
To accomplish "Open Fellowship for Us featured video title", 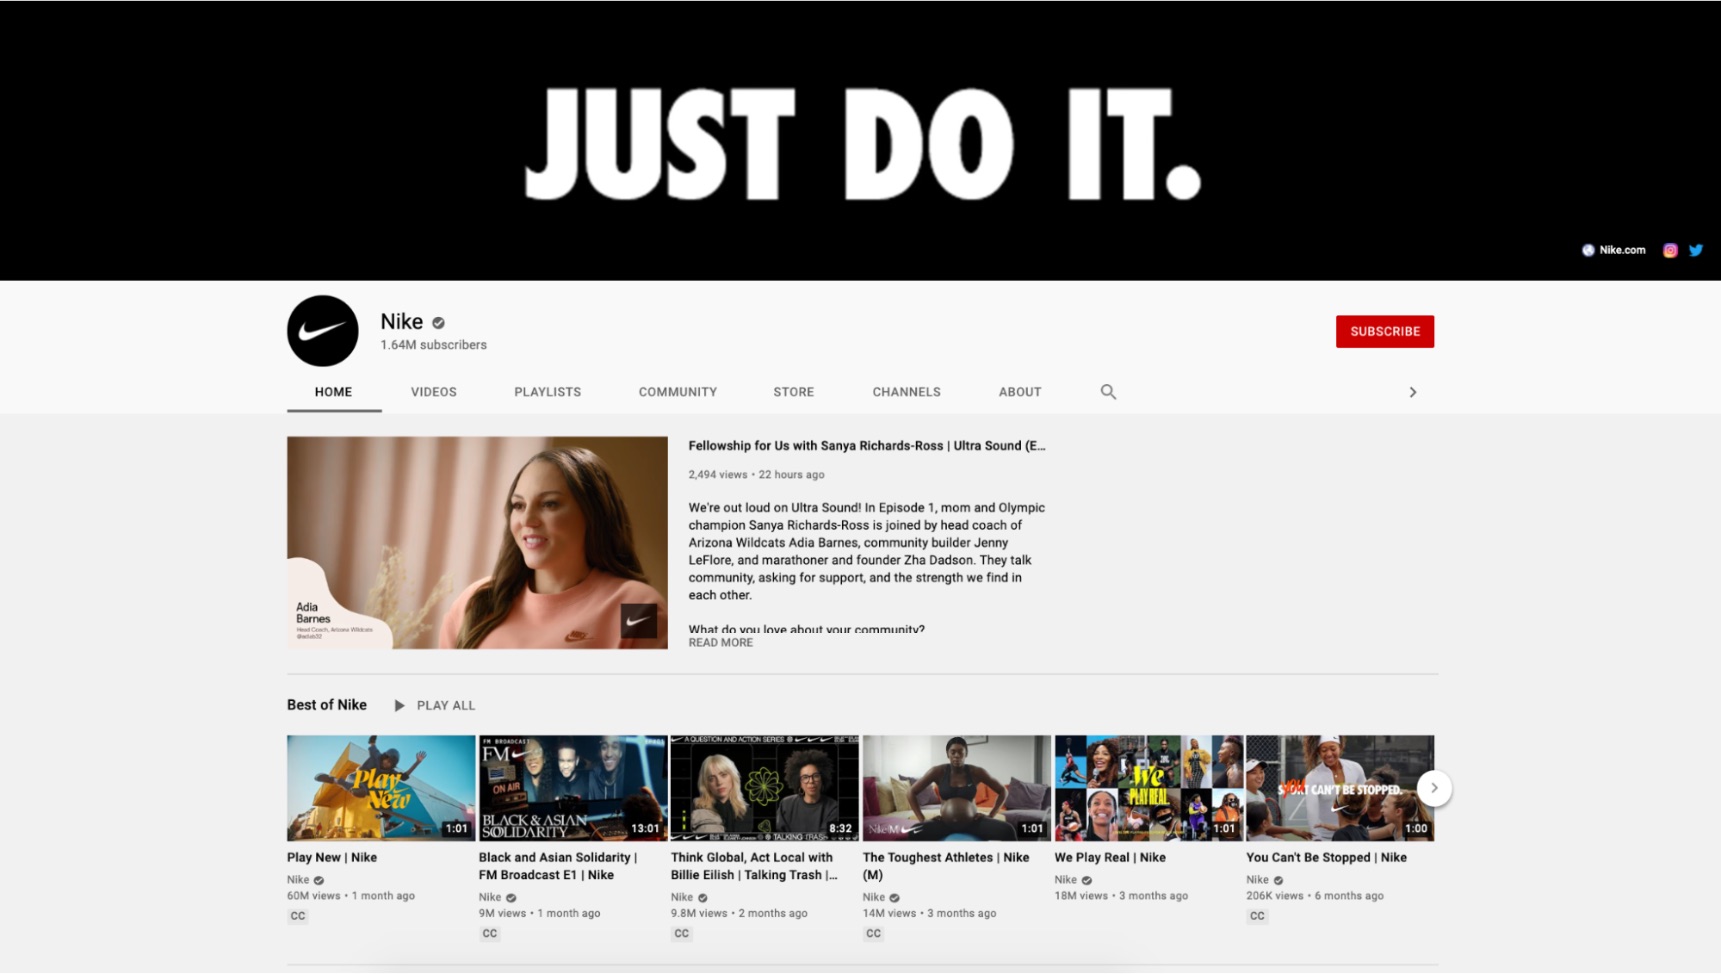I will pyautogui.click(x=867, y=446).
